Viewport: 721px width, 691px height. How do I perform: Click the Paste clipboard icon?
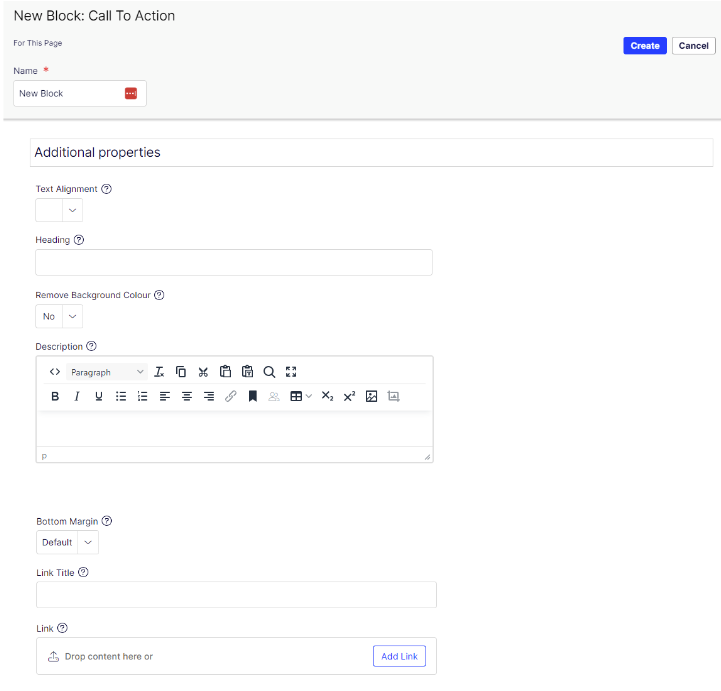pos(225,371)
